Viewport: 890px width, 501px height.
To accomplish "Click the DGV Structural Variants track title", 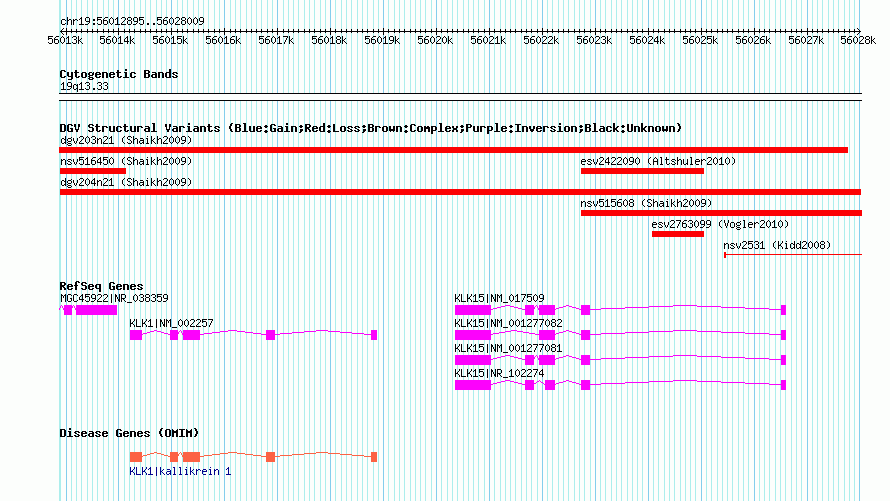I will pos(371,128).
